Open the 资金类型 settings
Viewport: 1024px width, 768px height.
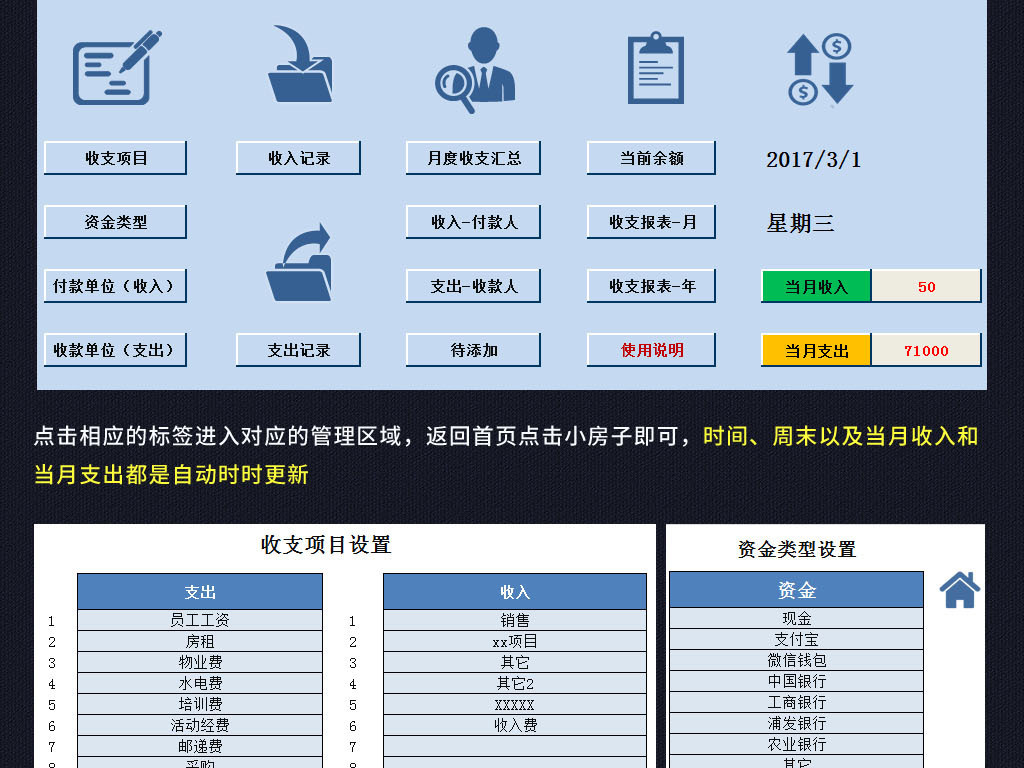point(114,221)
